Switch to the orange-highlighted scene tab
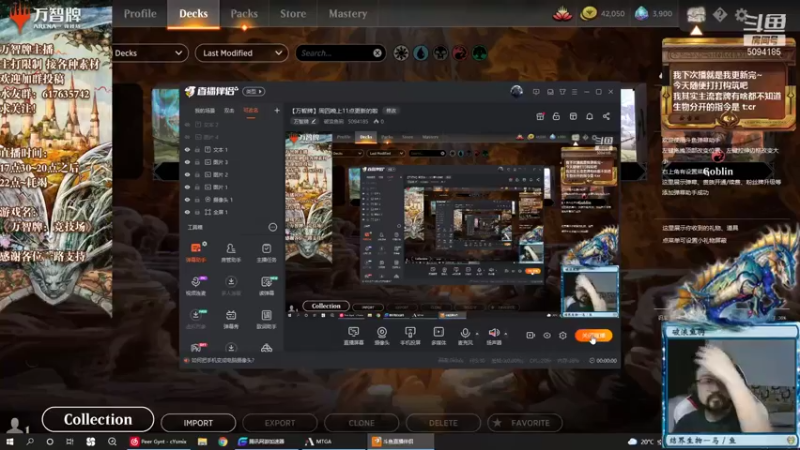800x450 pixels. tap(251, 111)
